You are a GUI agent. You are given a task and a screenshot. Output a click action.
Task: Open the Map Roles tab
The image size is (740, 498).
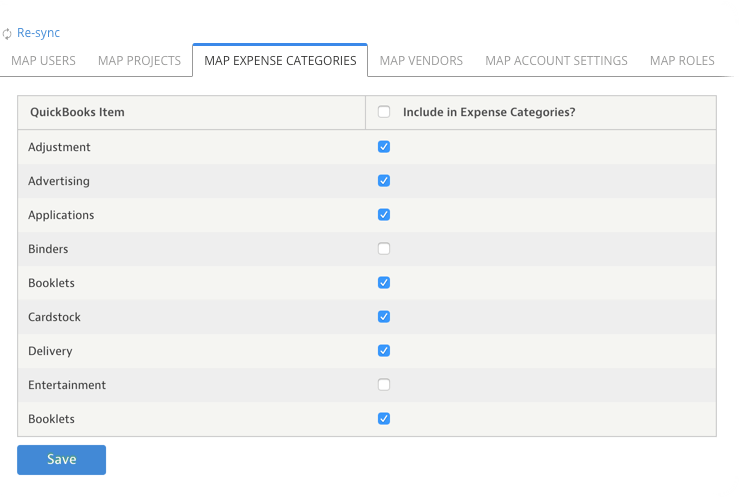tap(682, 60)
